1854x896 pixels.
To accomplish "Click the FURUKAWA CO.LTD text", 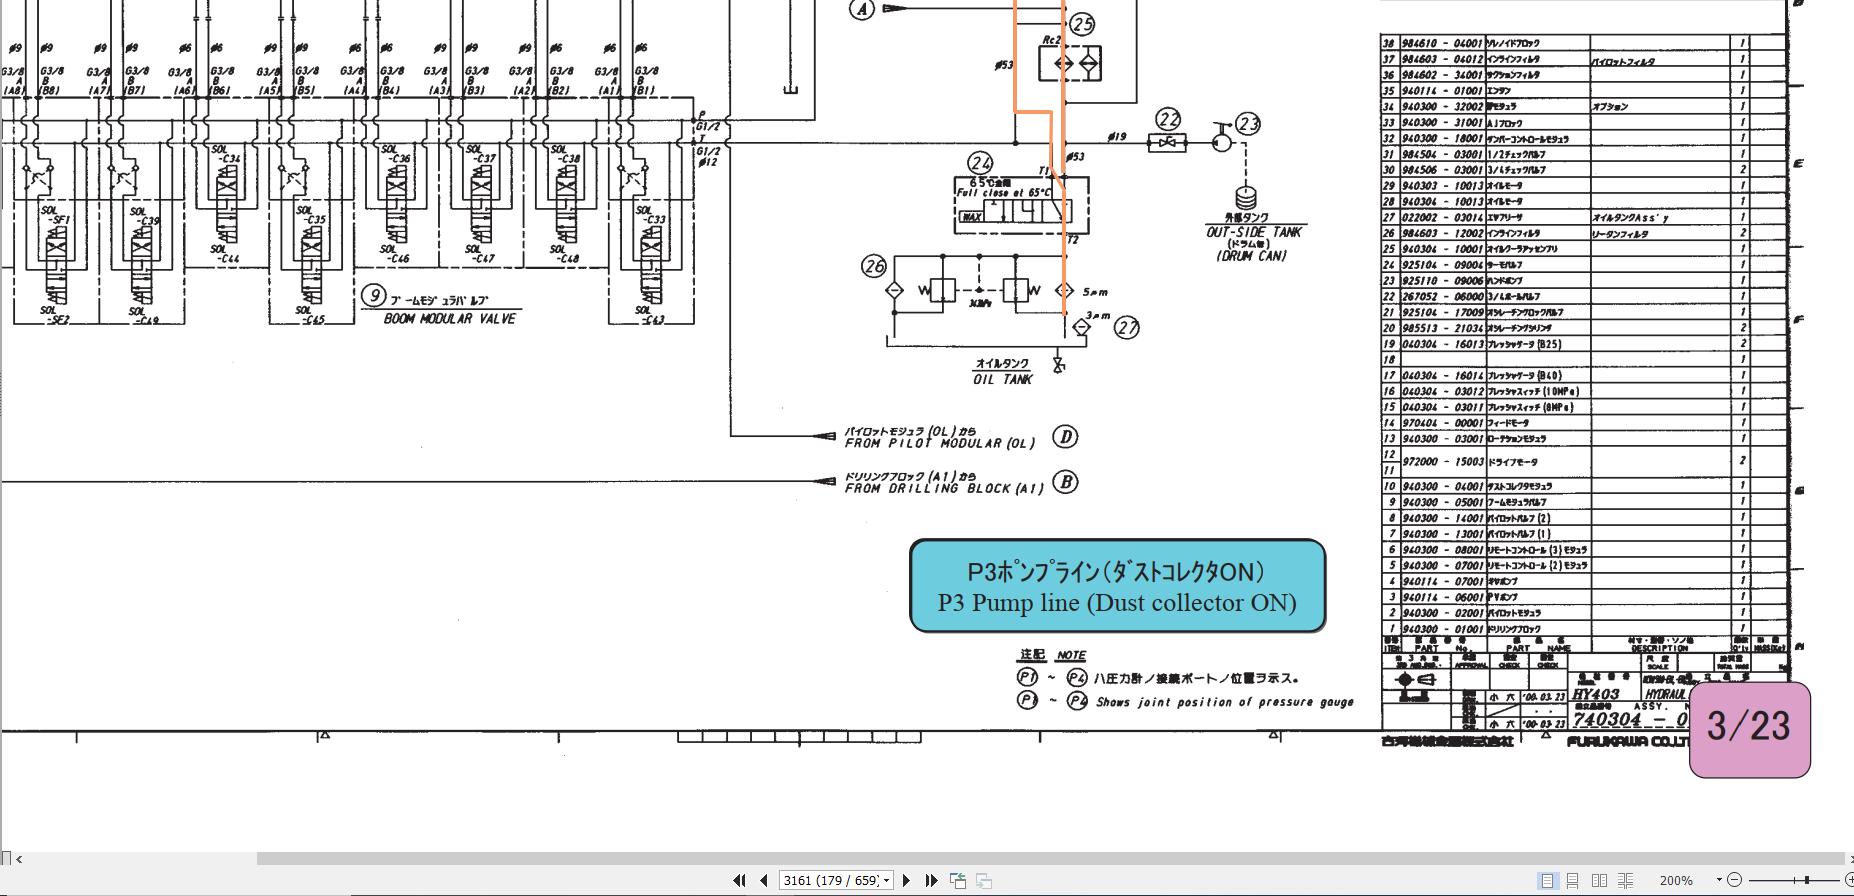I will click(x=1627, y=742).
